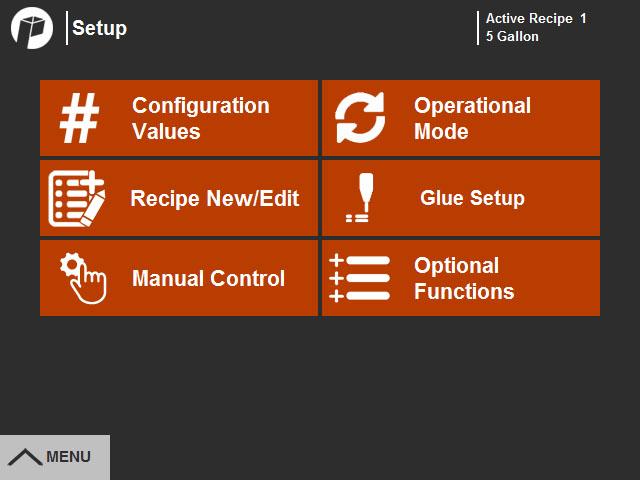Click the hash symbol Configuration Values icon

coord(80,118)
